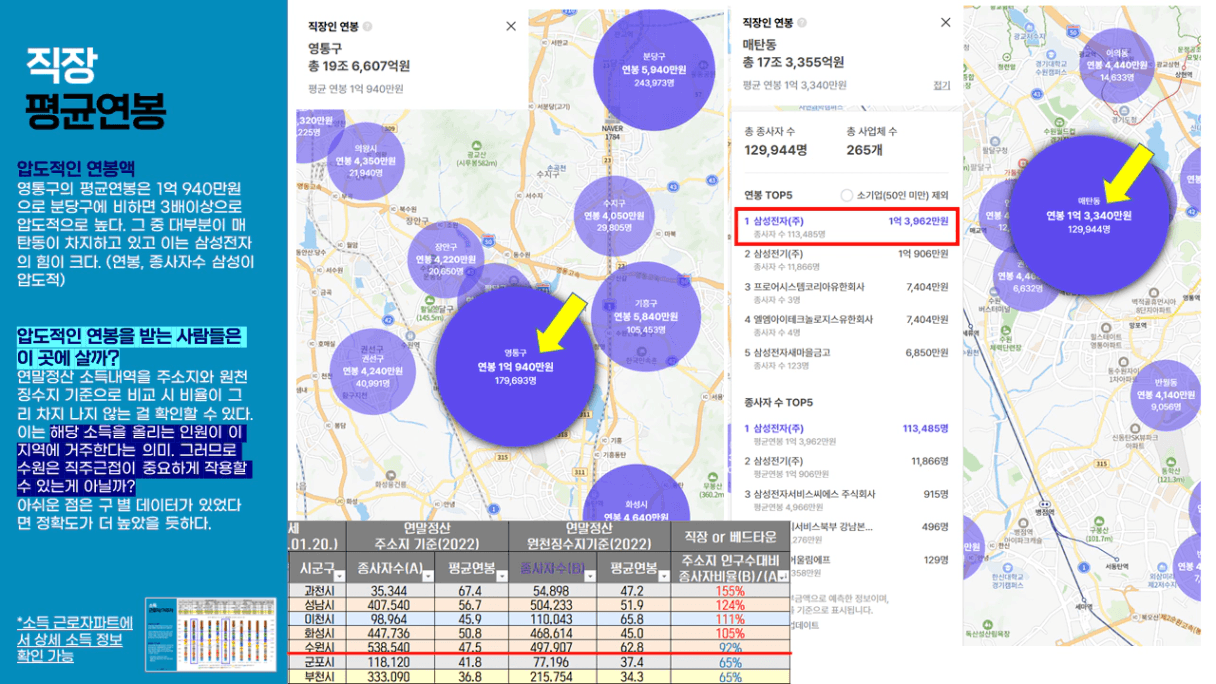Open 엘엠아이테크놀로지스유한회사 in salary list

tap(845, 326)
